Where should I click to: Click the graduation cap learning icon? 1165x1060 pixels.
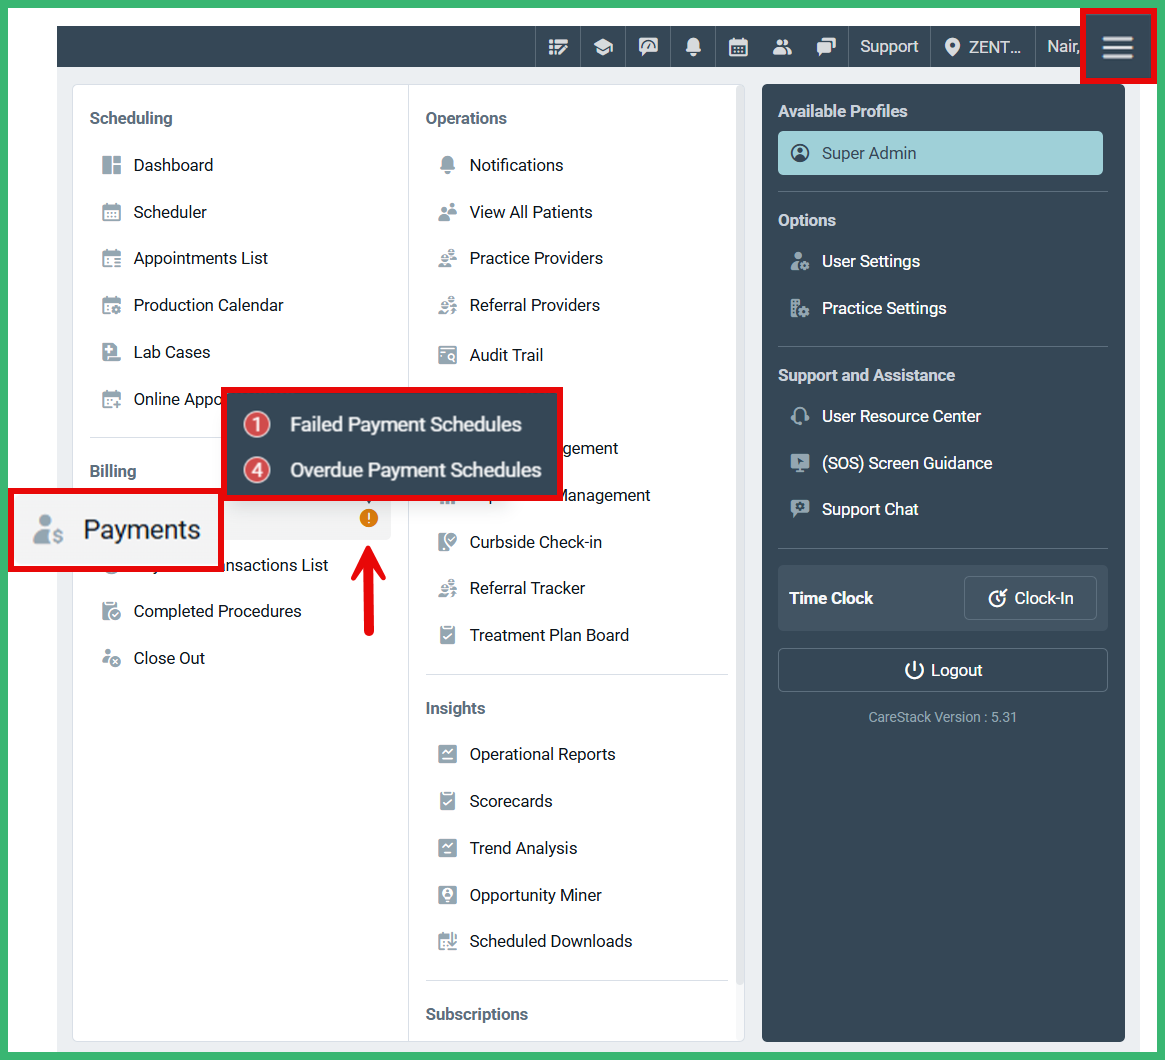tap(602, 46)
